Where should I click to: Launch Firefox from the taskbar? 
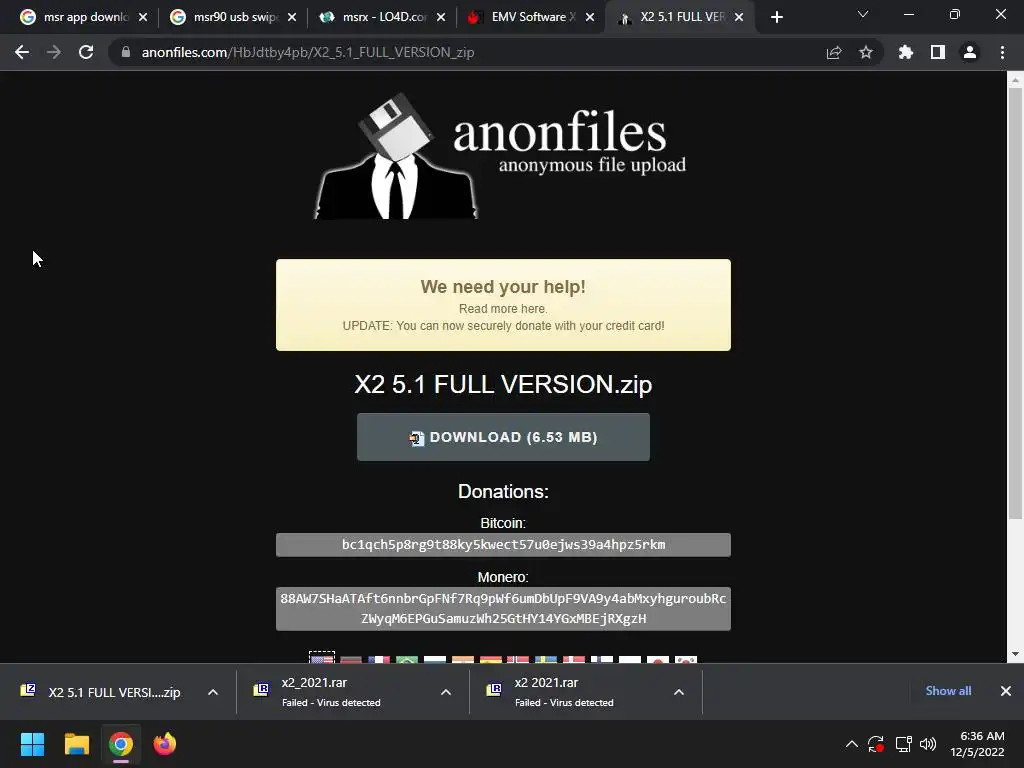tap(165, 744)
